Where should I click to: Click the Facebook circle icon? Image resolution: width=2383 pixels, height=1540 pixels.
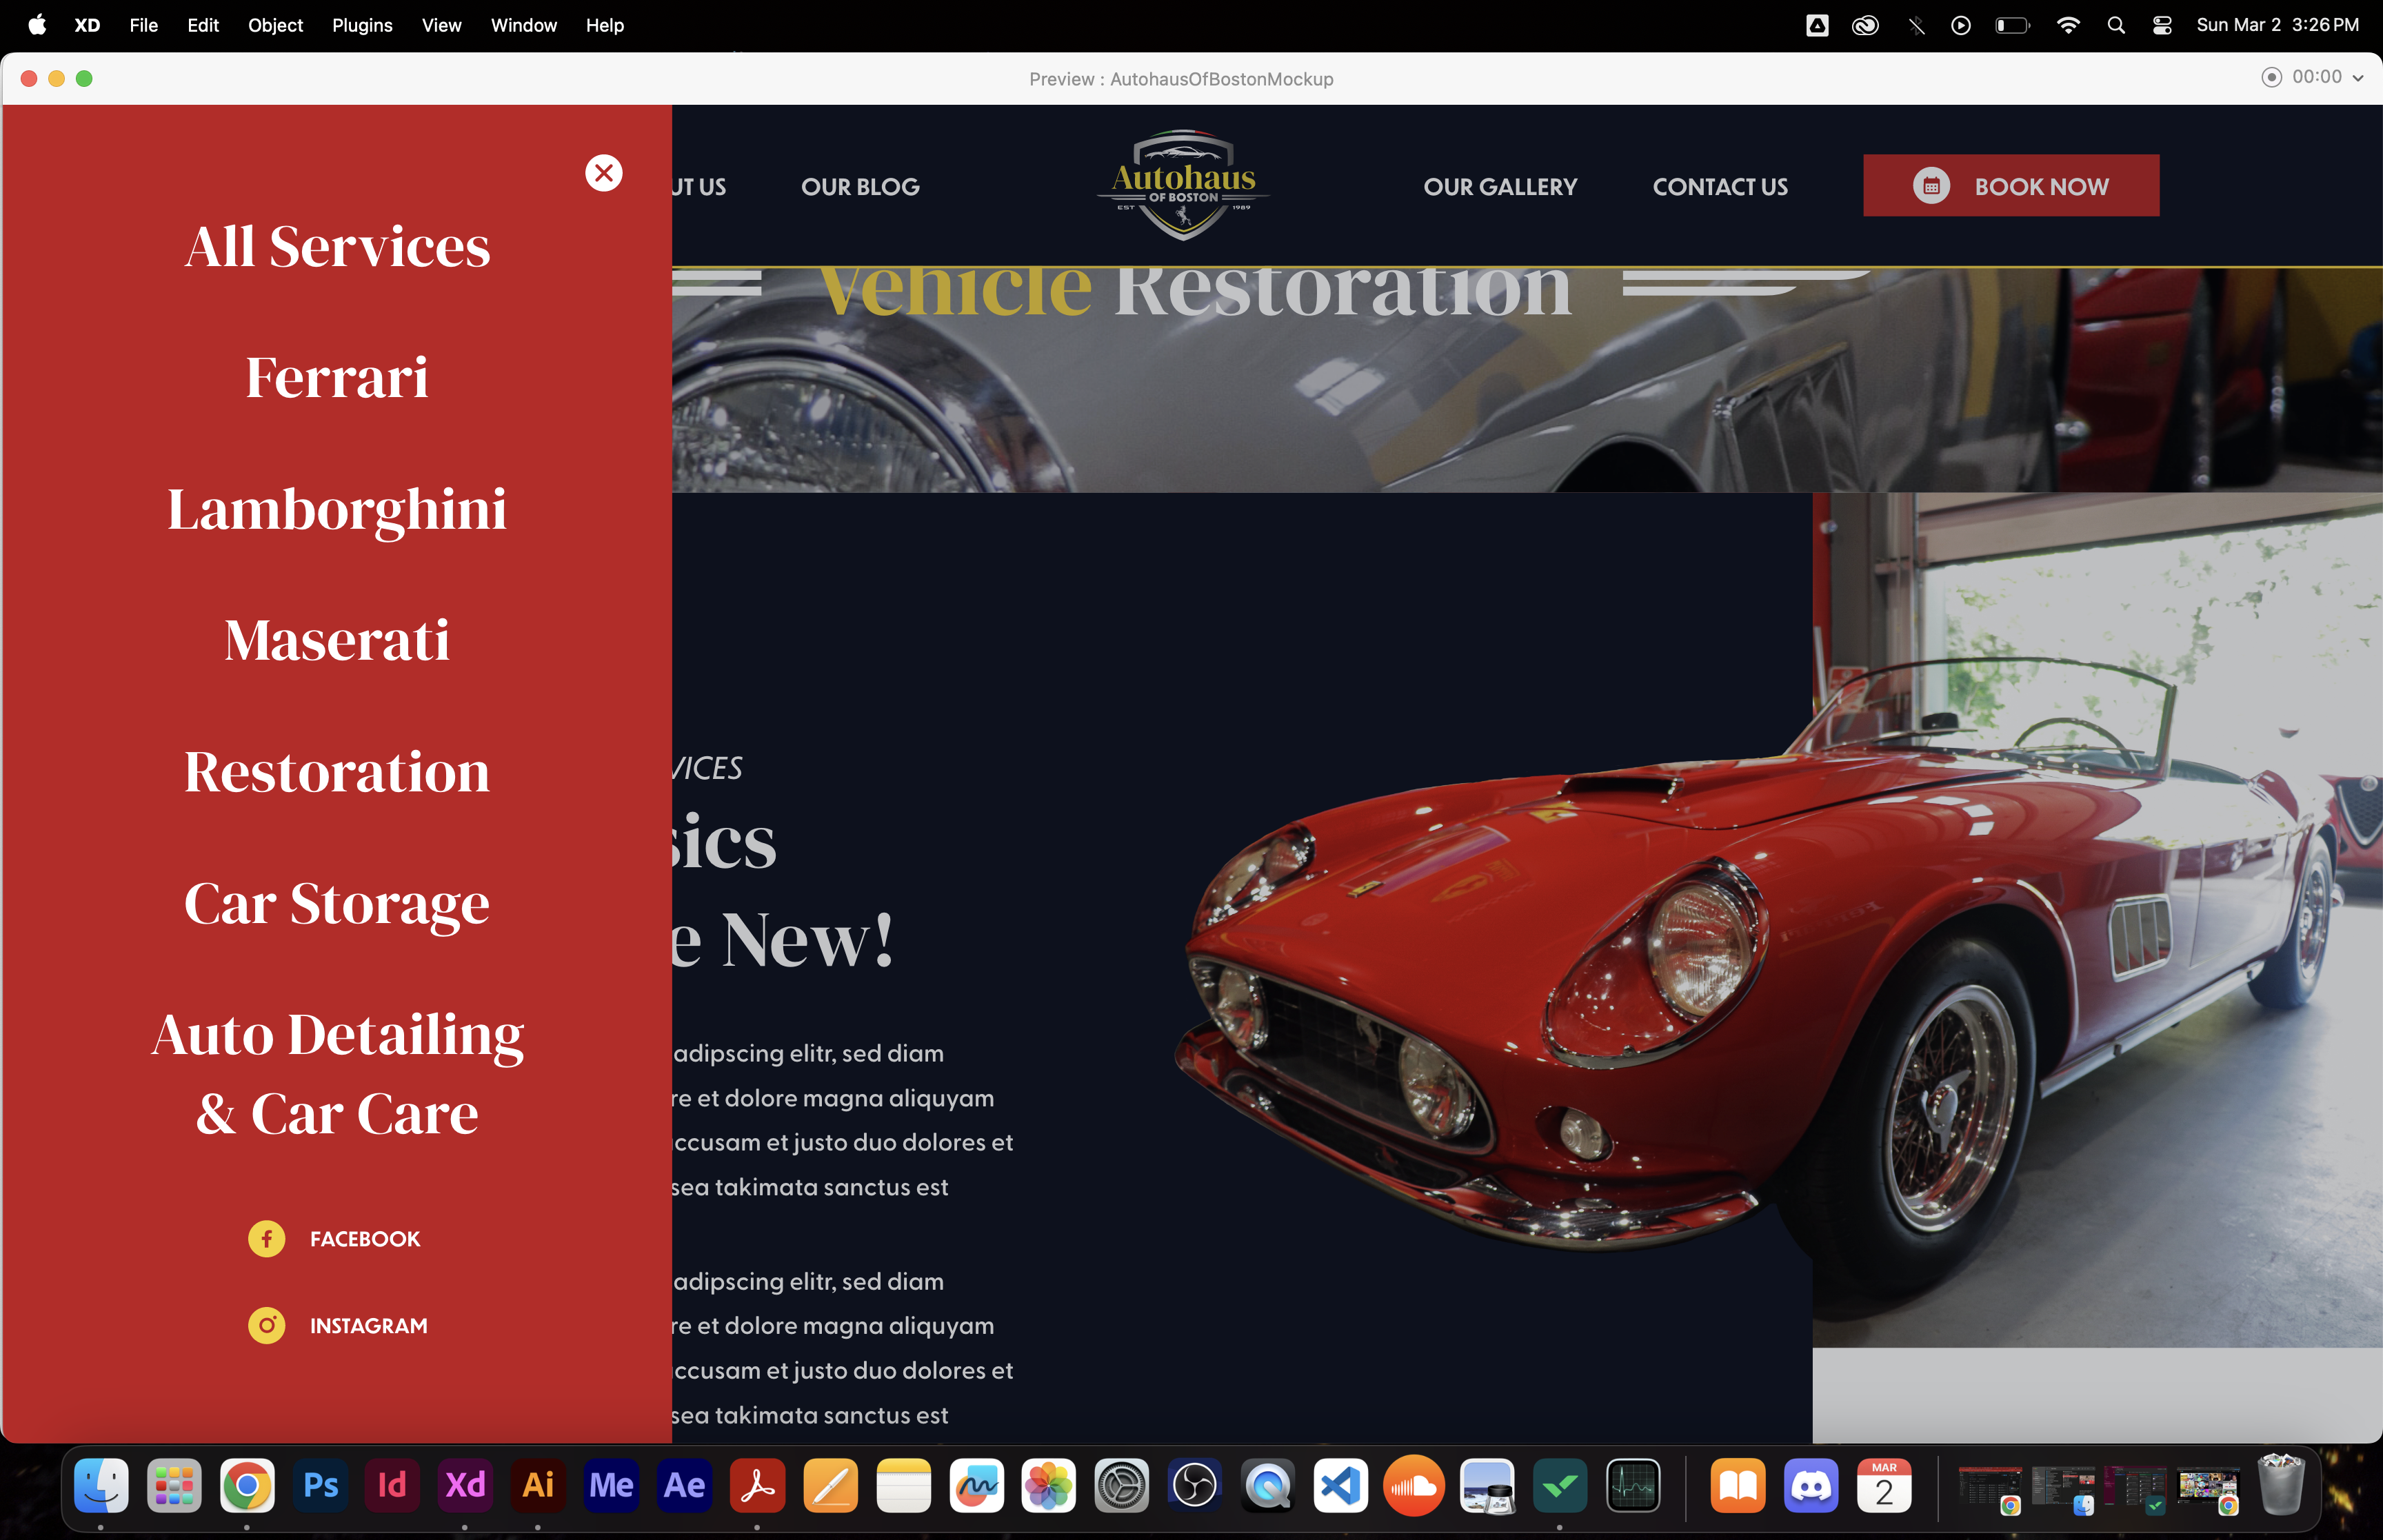point(266,1239)
